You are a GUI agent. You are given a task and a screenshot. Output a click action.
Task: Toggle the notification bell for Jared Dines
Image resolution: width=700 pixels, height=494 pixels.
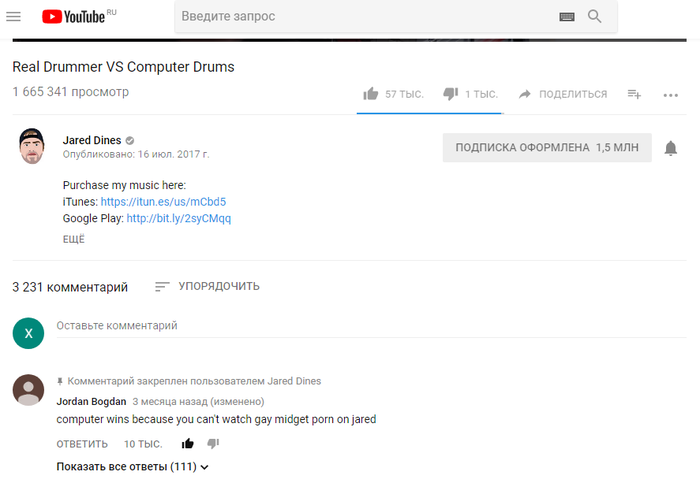(671, 148)
